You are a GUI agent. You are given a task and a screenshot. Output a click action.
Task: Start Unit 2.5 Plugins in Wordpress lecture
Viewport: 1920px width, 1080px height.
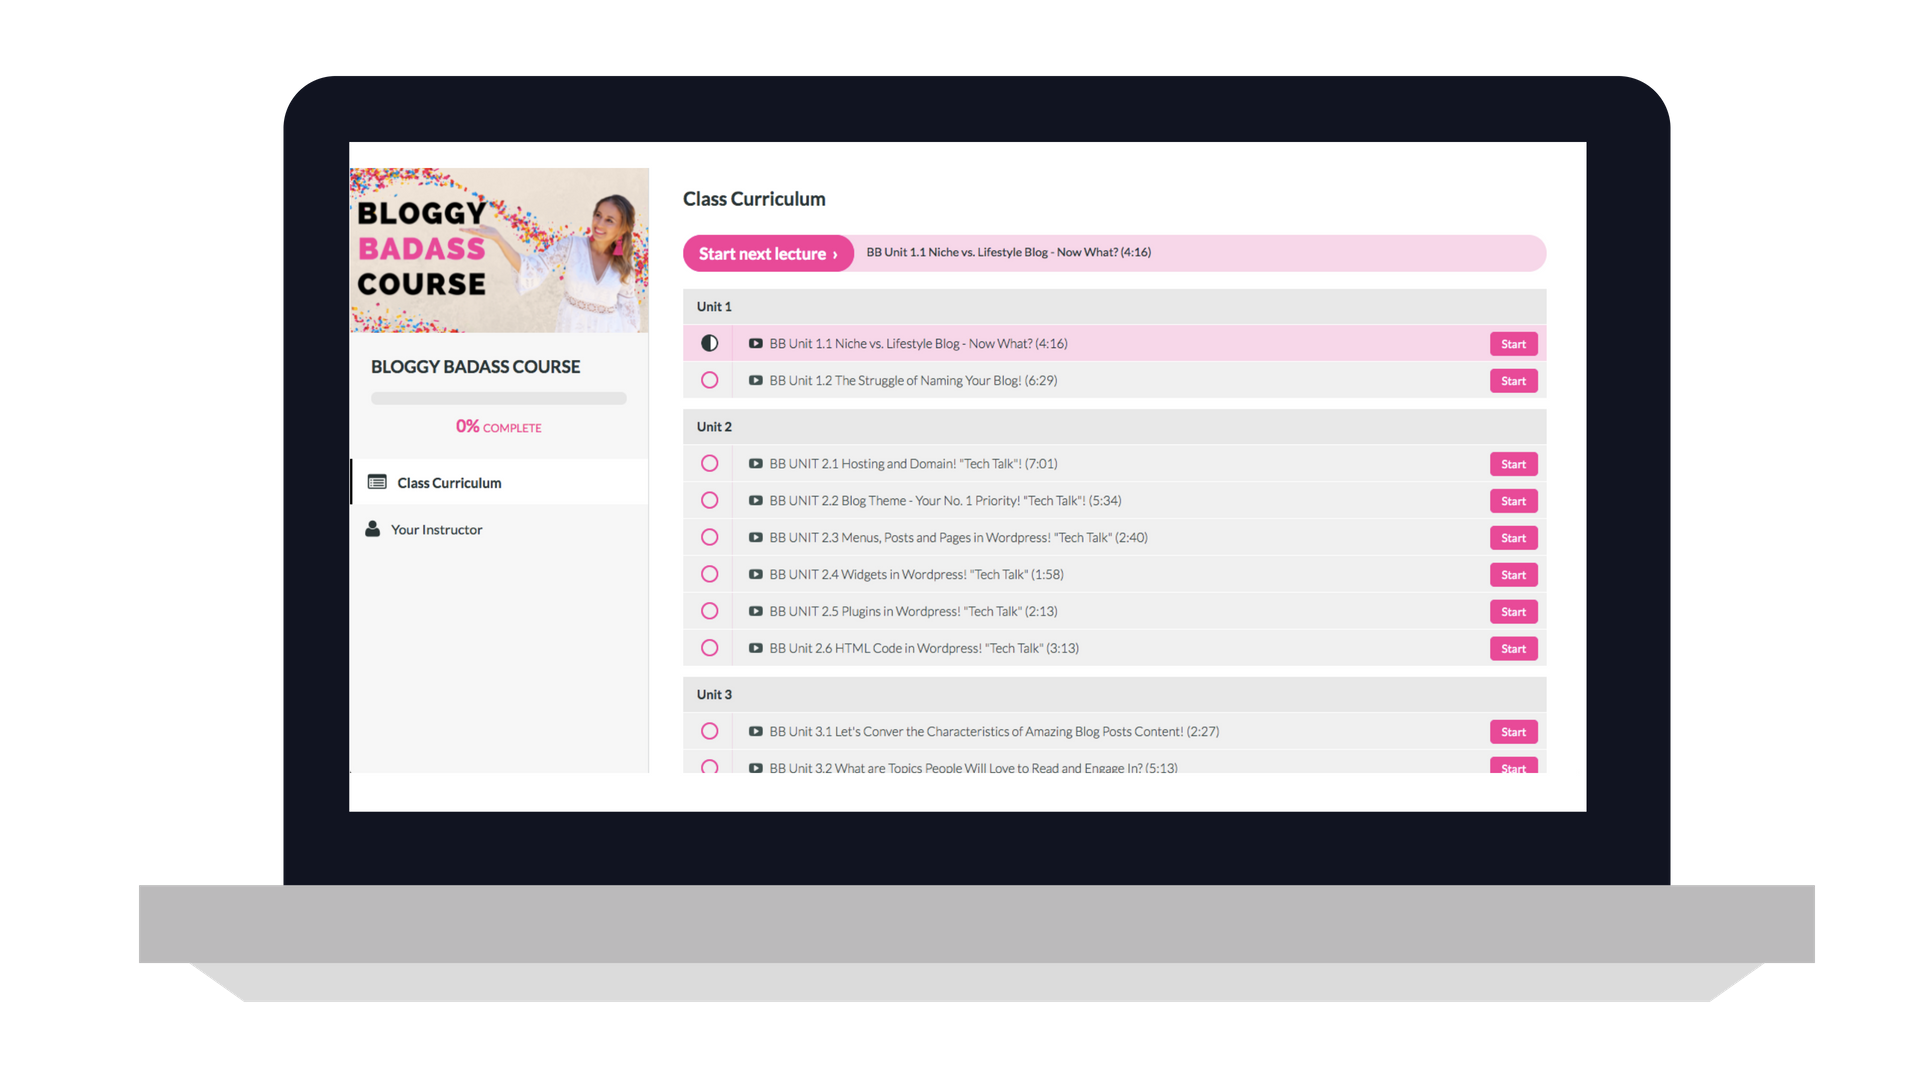click(1513, 612)
